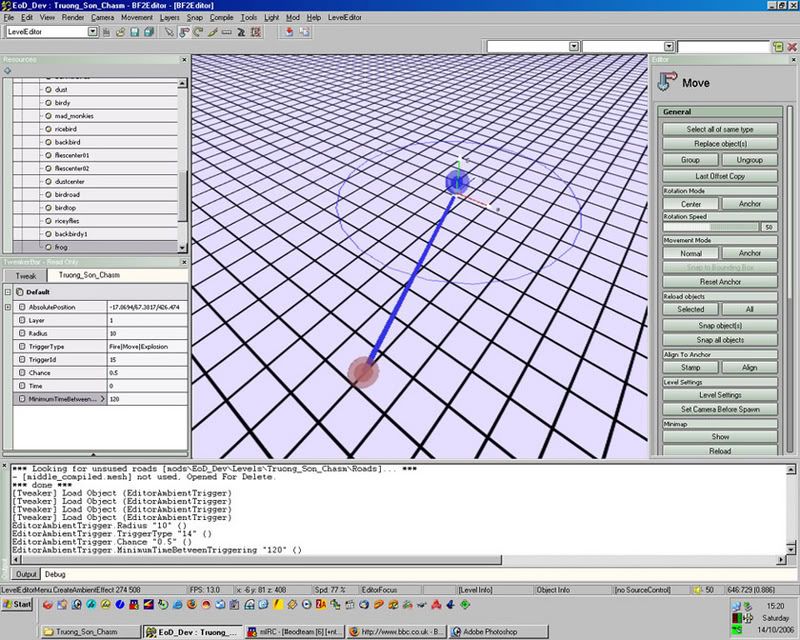Click the overlapping windows toolbar icon
Image resolution: width=800 pixels, height=640 pixels.
click(304, 32)
